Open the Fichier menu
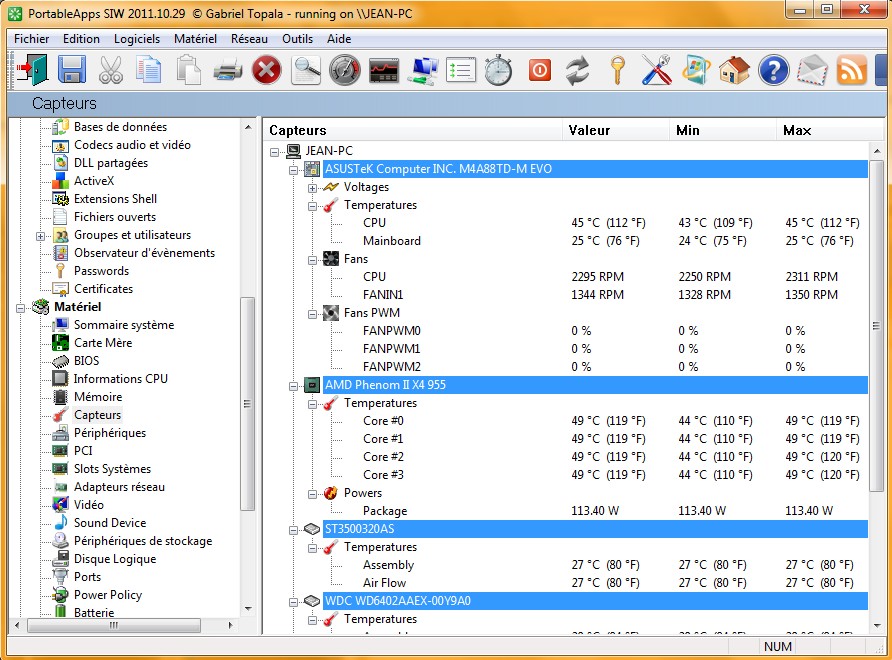 click(31, 39)
